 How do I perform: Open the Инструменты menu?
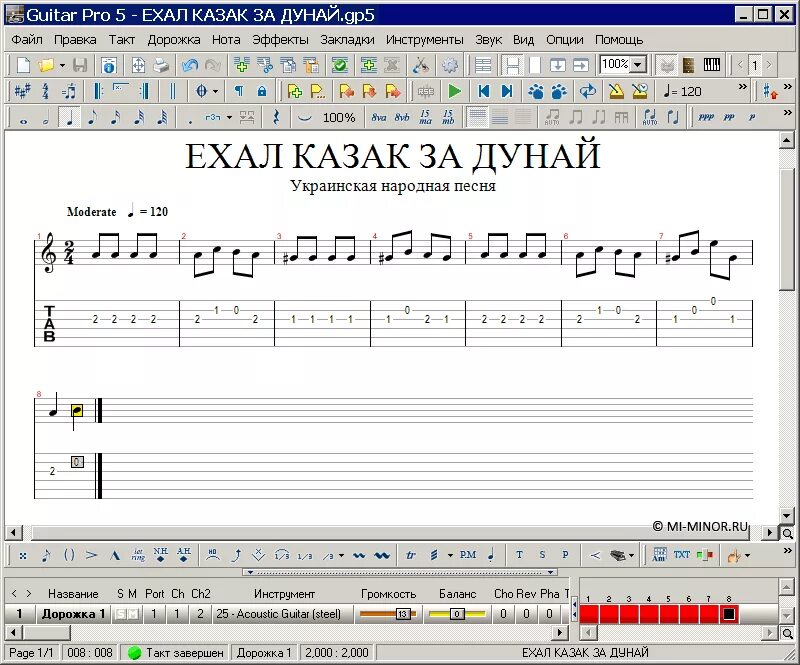click(x=424, y=40)
